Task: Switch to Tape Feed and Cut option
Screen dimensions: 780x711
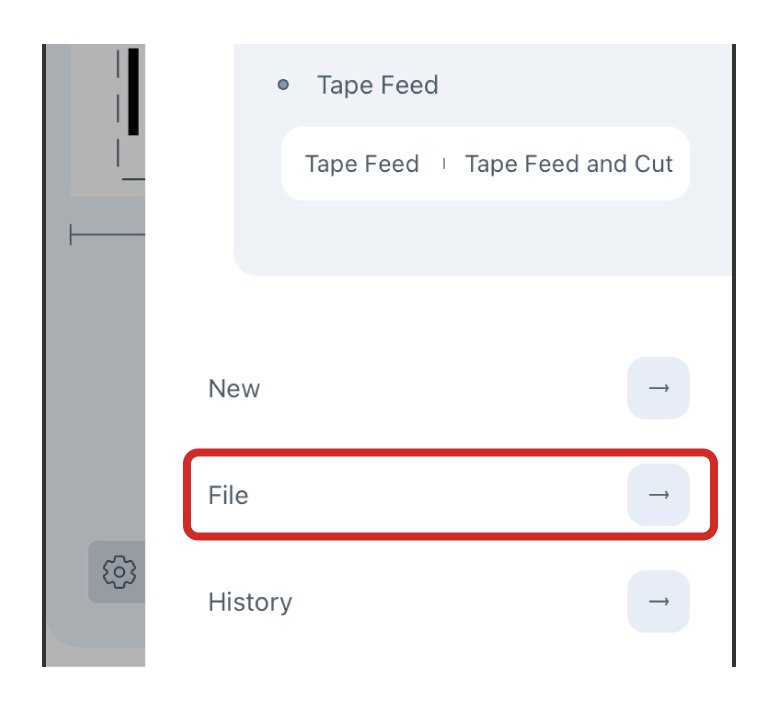Action: pyautogui.click(x=569, y=164)
